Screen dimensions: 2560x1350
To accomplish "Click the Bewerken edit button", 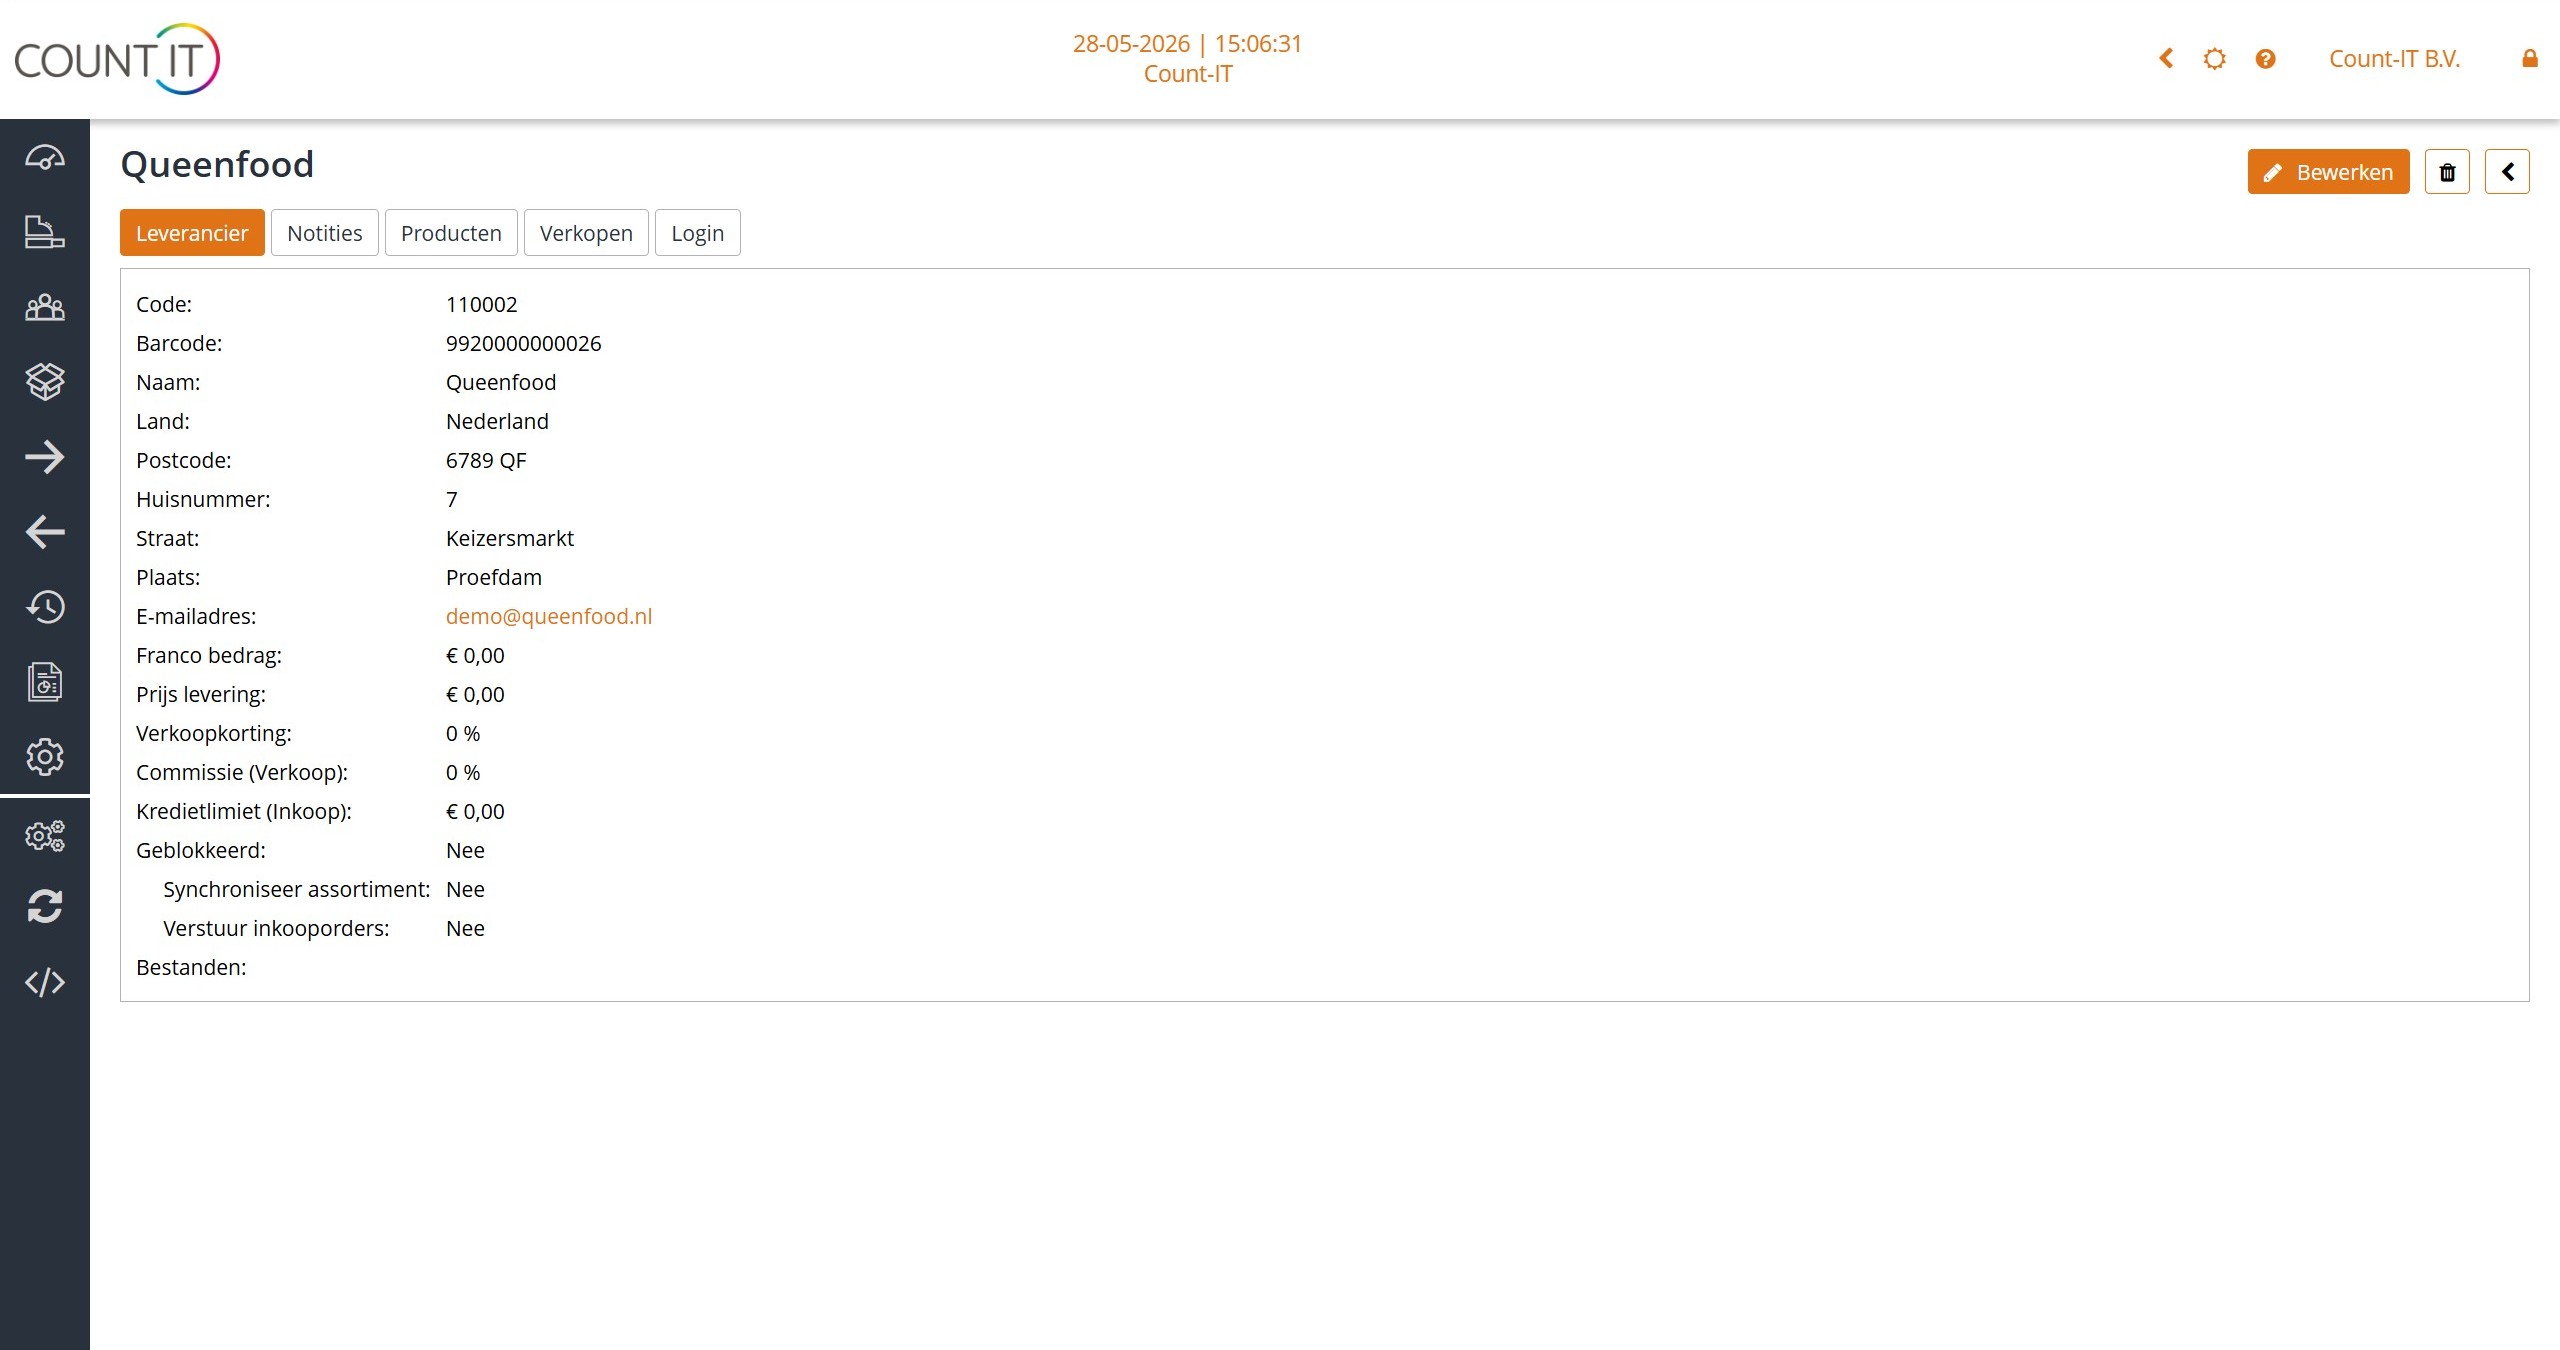I will pyautogui.click(x=2328, y=172).
